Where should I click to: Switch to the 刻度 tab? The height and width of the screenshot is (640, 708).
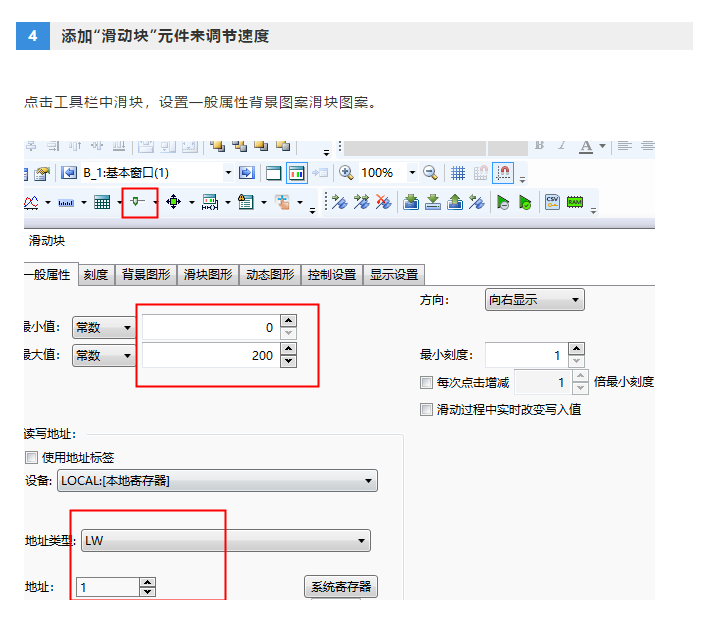tap(96, 275)
